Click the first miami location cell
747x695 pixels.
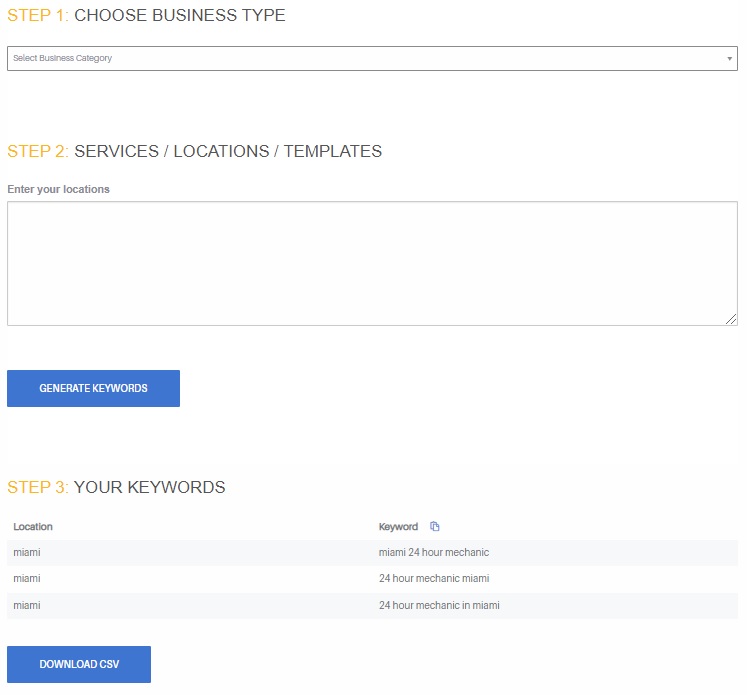point(27,552)
